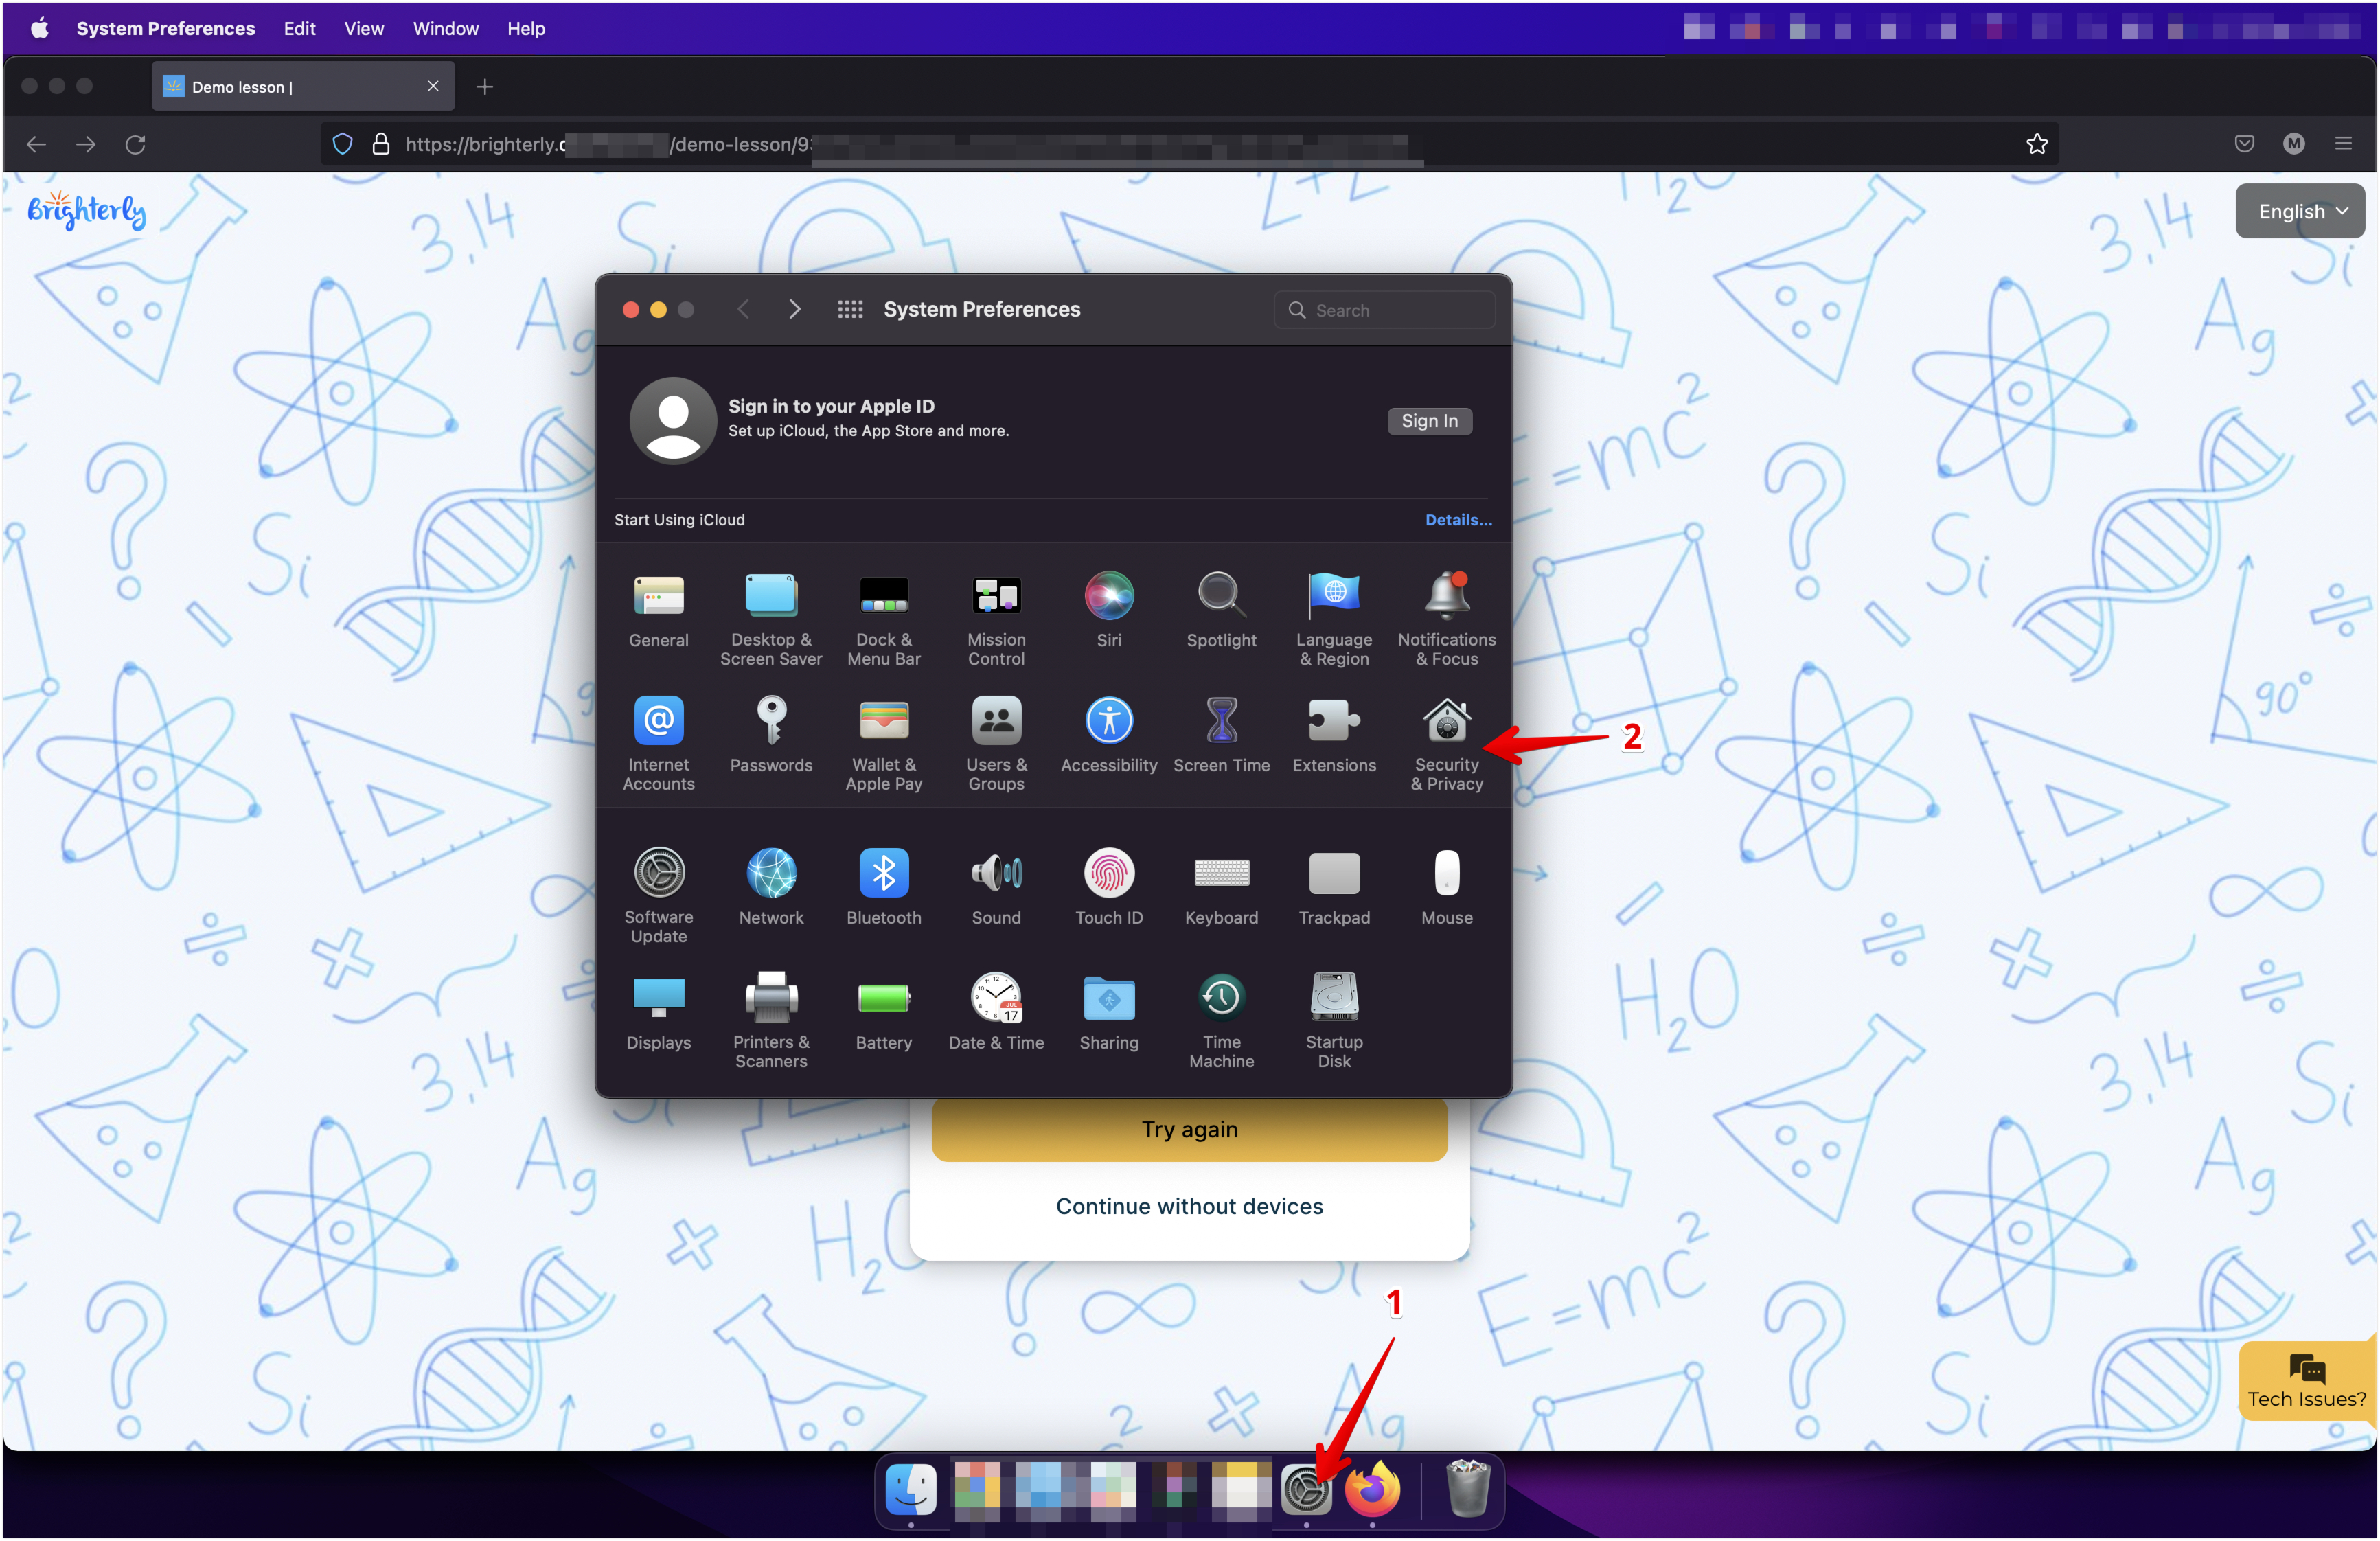Image resolution: width=2380 pixels, height=1541 pixels.
Task: Click Continue without devices link
Action: pyautogui.click(x=1189, y=1206)
